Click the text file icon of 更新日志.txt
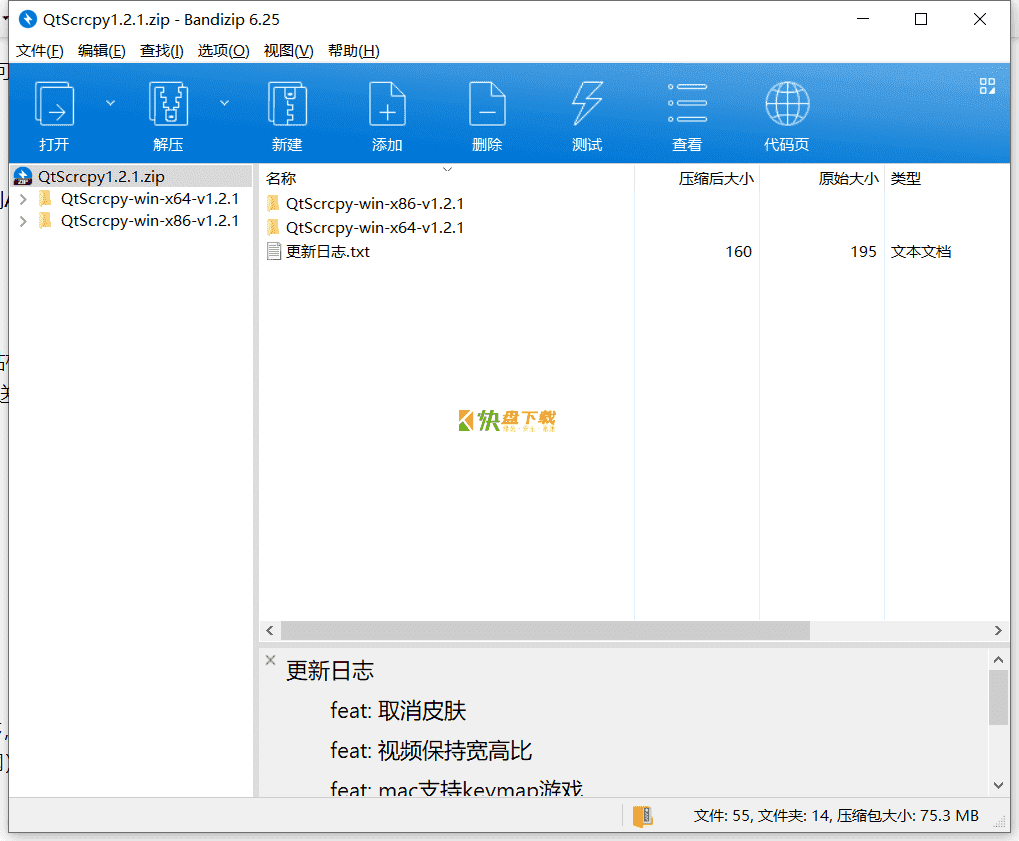This screenshot has width=1019, height=841. [274, 252]
